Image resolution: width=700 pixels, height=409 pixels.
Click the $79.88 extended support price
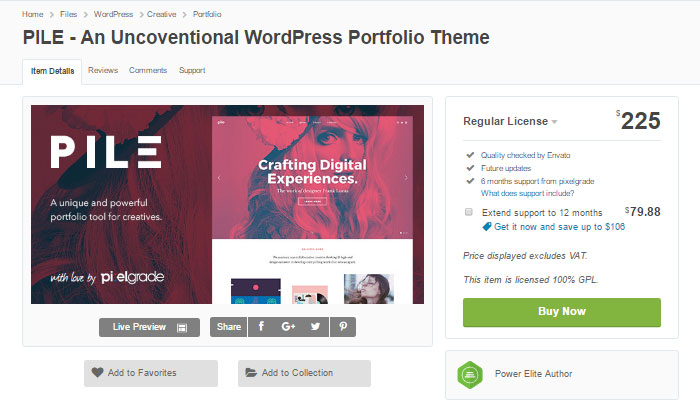643,212
